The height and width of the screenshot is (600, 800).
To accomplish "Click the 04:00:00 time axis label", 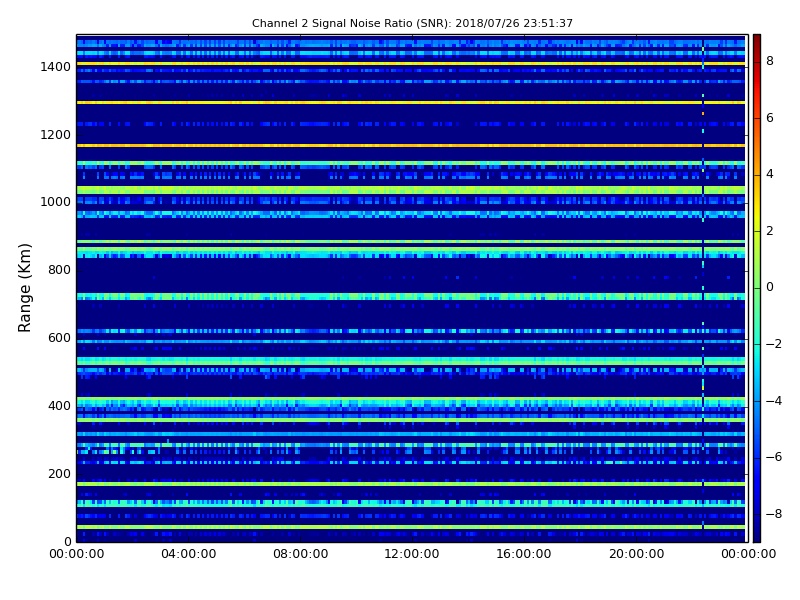I will 188,554.
